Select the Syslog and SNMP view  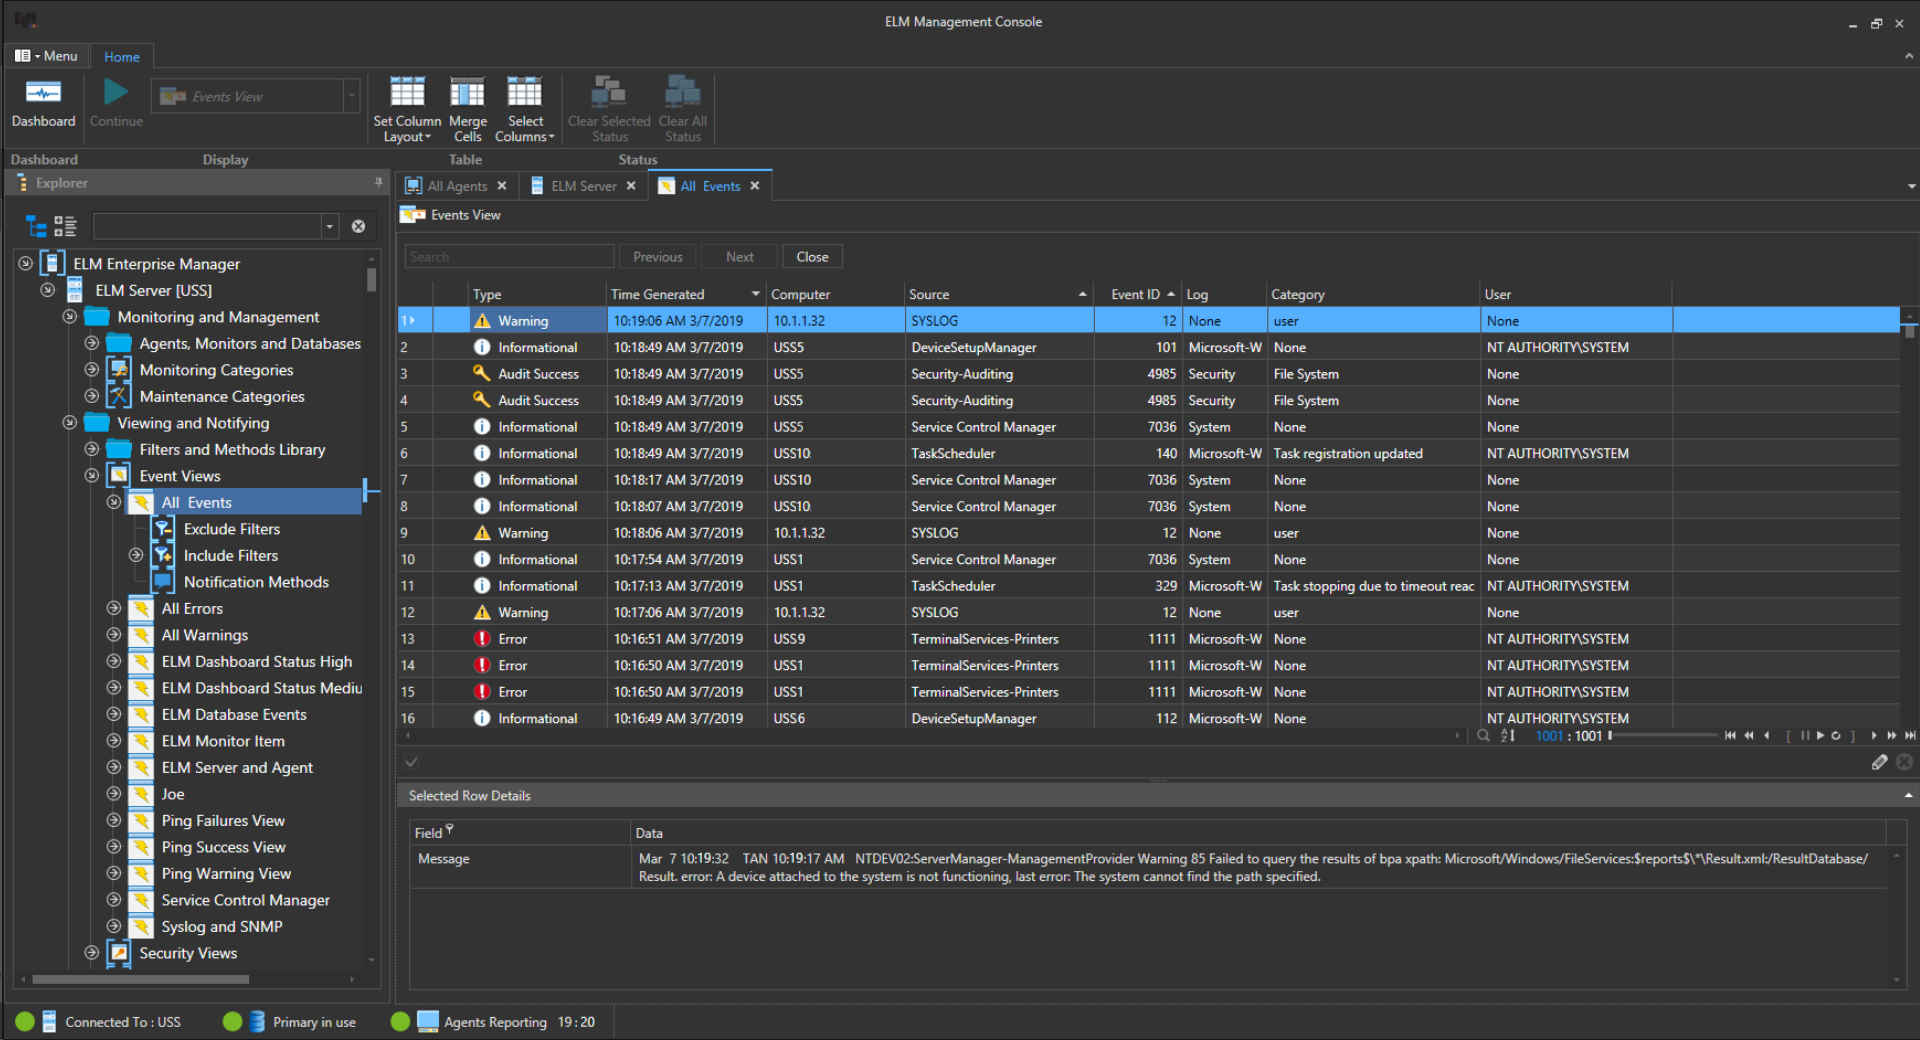tap(222, 926)
